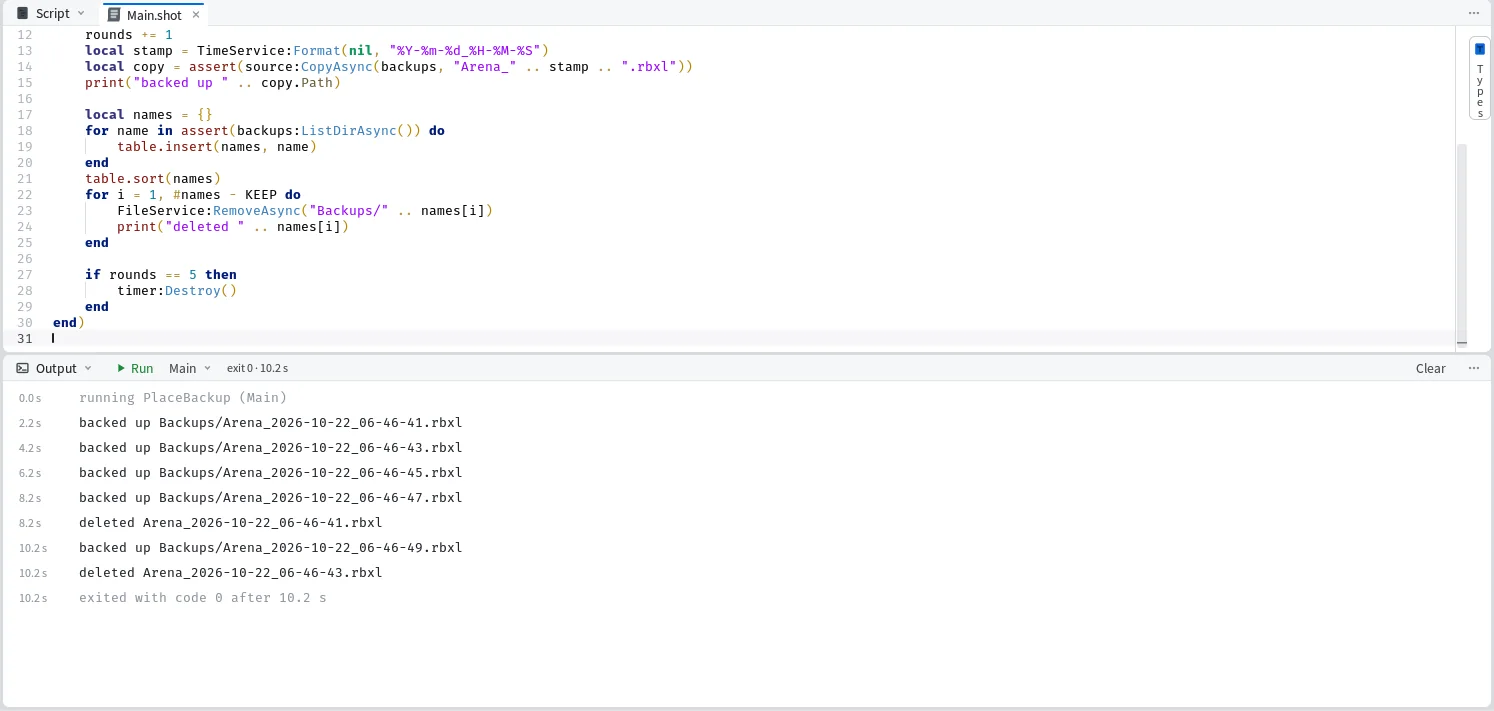Click the table.sort(names) line
Screen dimensions: 1494x711
153,178
